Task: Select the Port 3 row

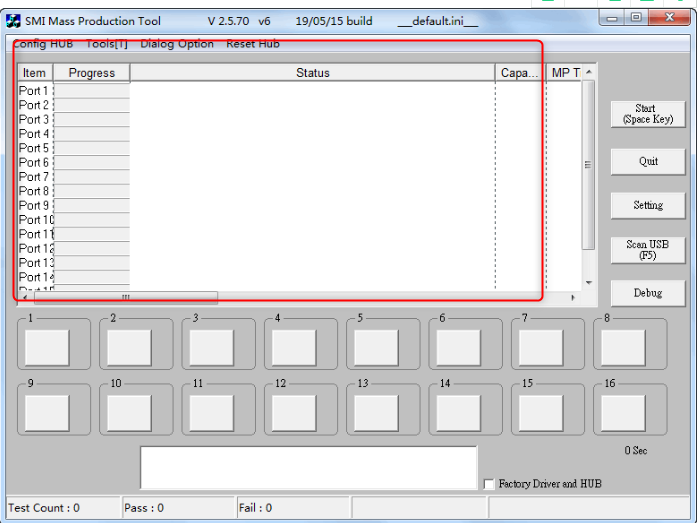Action: point(300,120)
